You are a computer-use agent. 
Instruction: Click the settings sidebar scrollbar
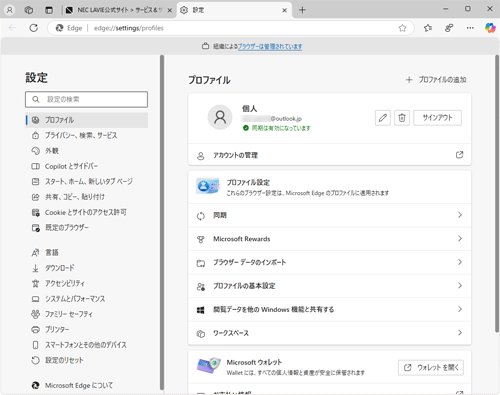click(162, 222)
